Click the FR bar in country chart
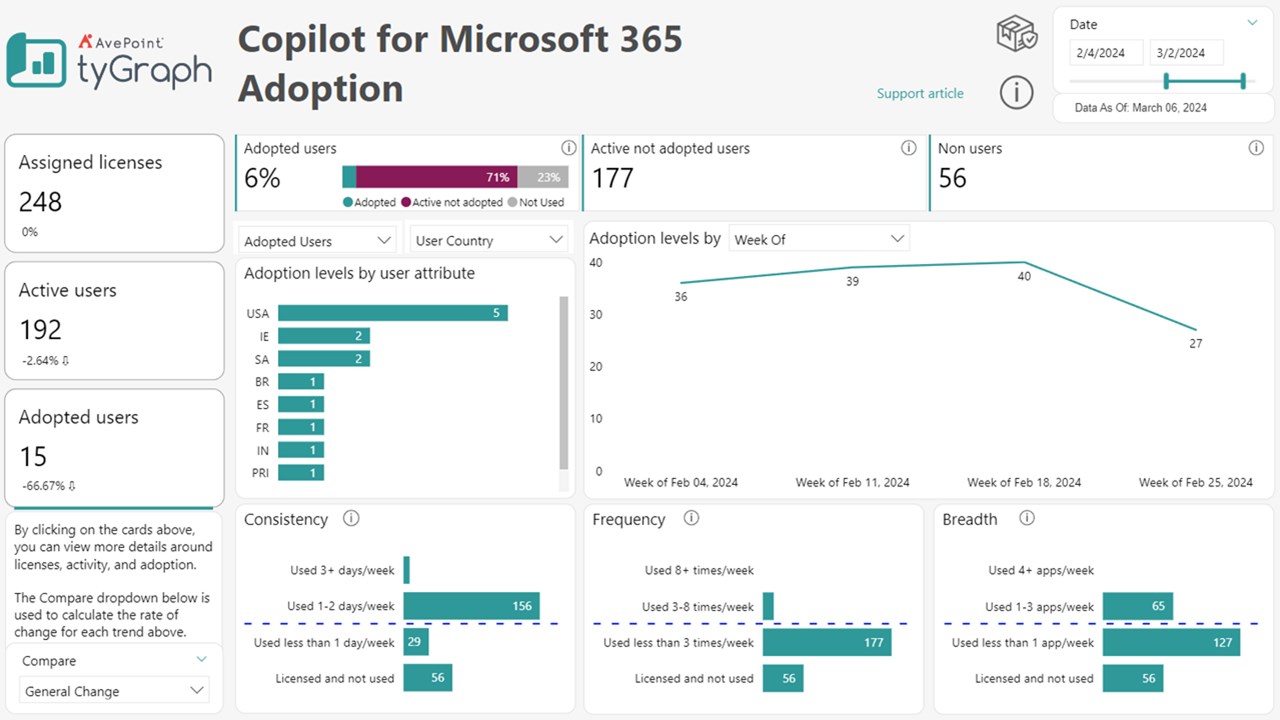The image size is (1280, 720). pyautogui.click(x=301, y=427)
